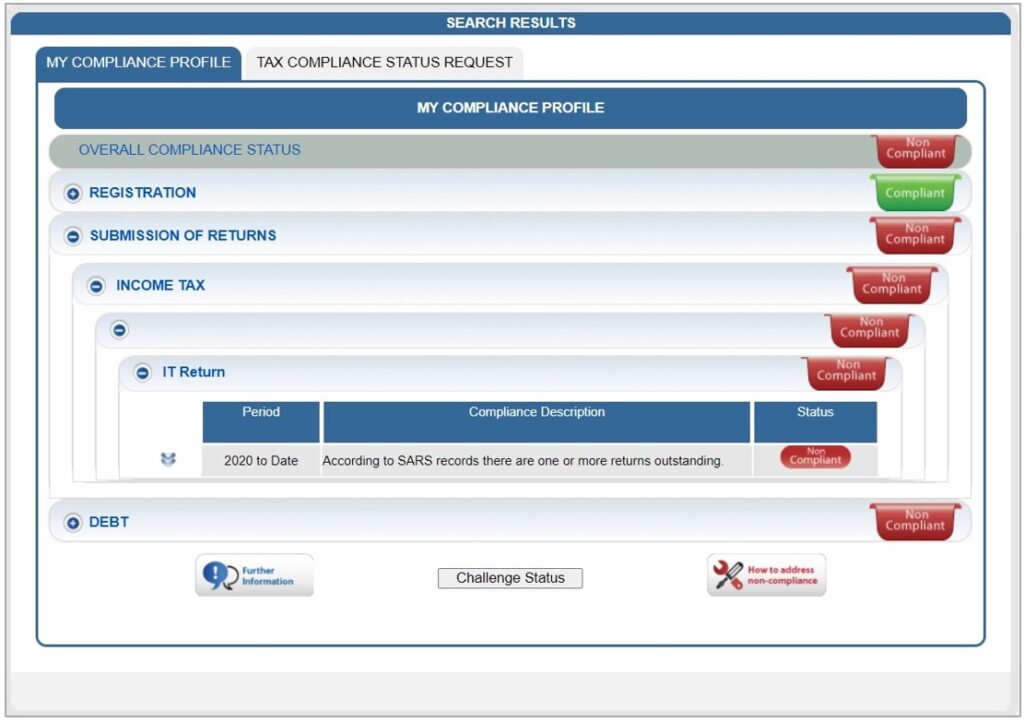Click the Submission of Returns label
Viewport: 1024px width, 722px height.
(x=183, y=235)
